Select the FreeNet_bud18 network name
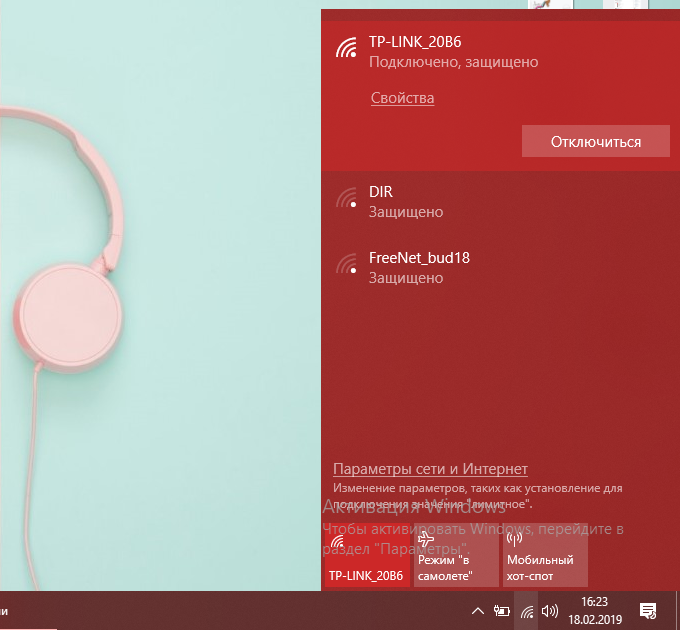The height and width of the screenshot is (630, 680). 419,258
